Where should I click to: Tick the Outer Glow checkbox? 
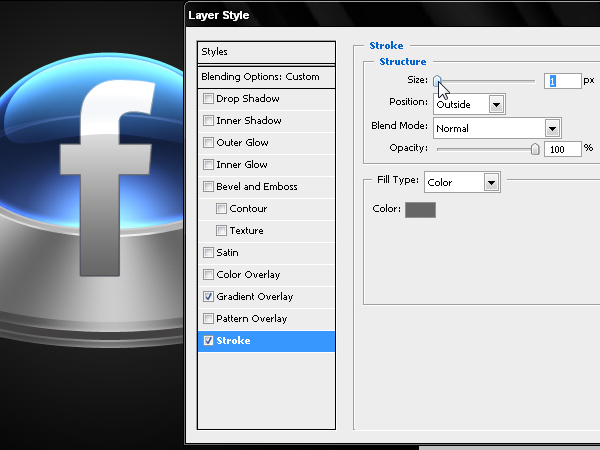coord(208,143)
